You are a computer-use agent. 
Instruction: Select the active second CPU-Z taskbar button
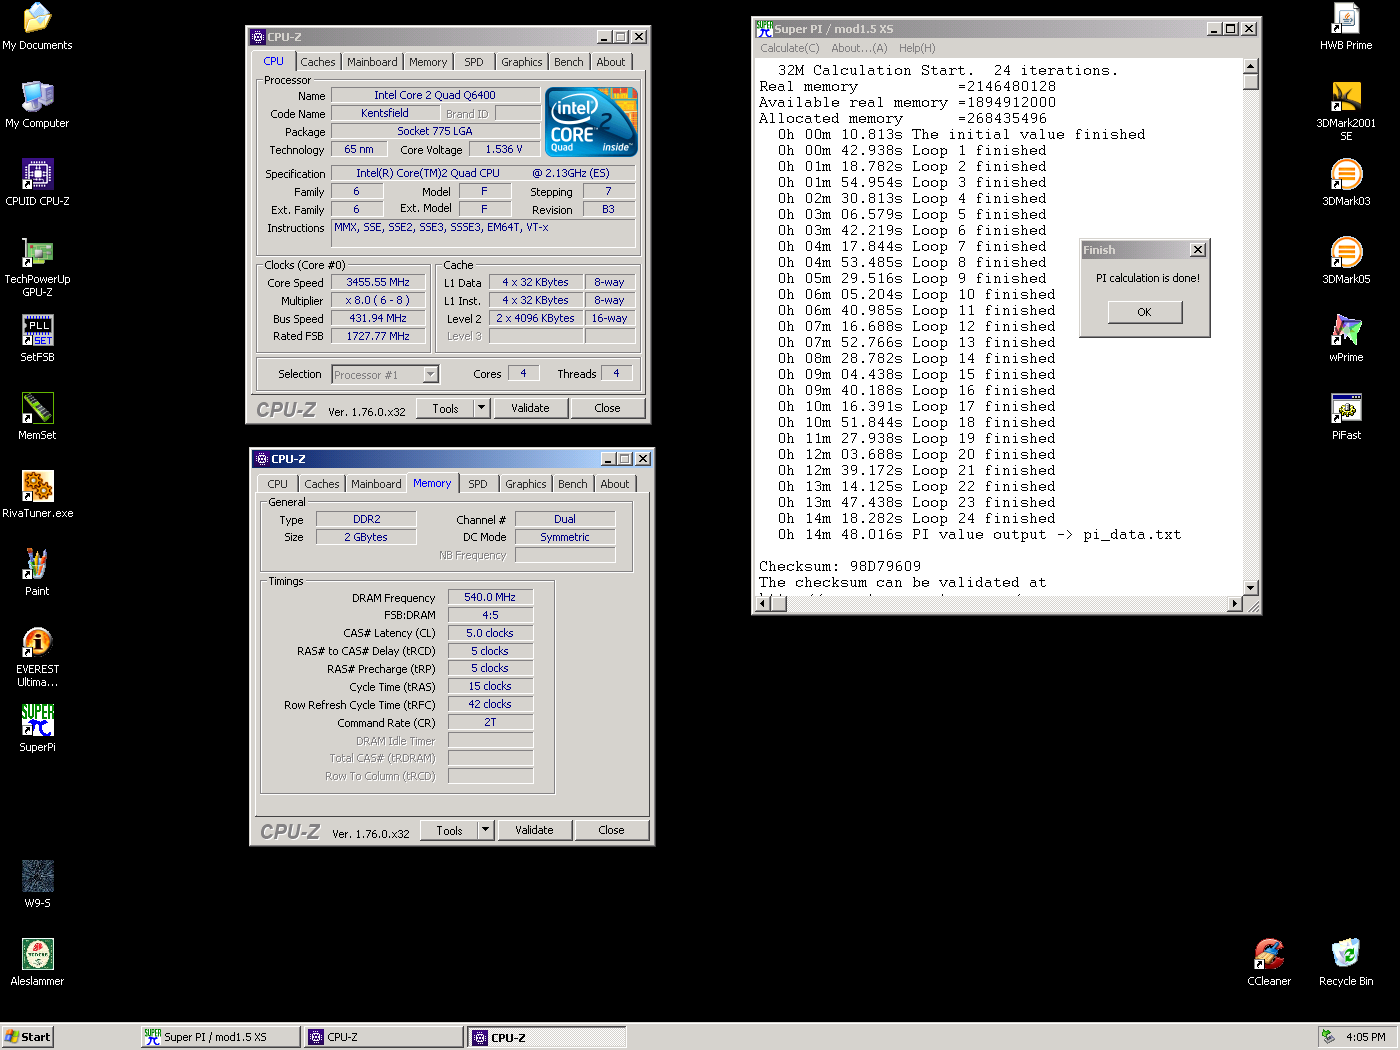click(x=547, y=1037)
